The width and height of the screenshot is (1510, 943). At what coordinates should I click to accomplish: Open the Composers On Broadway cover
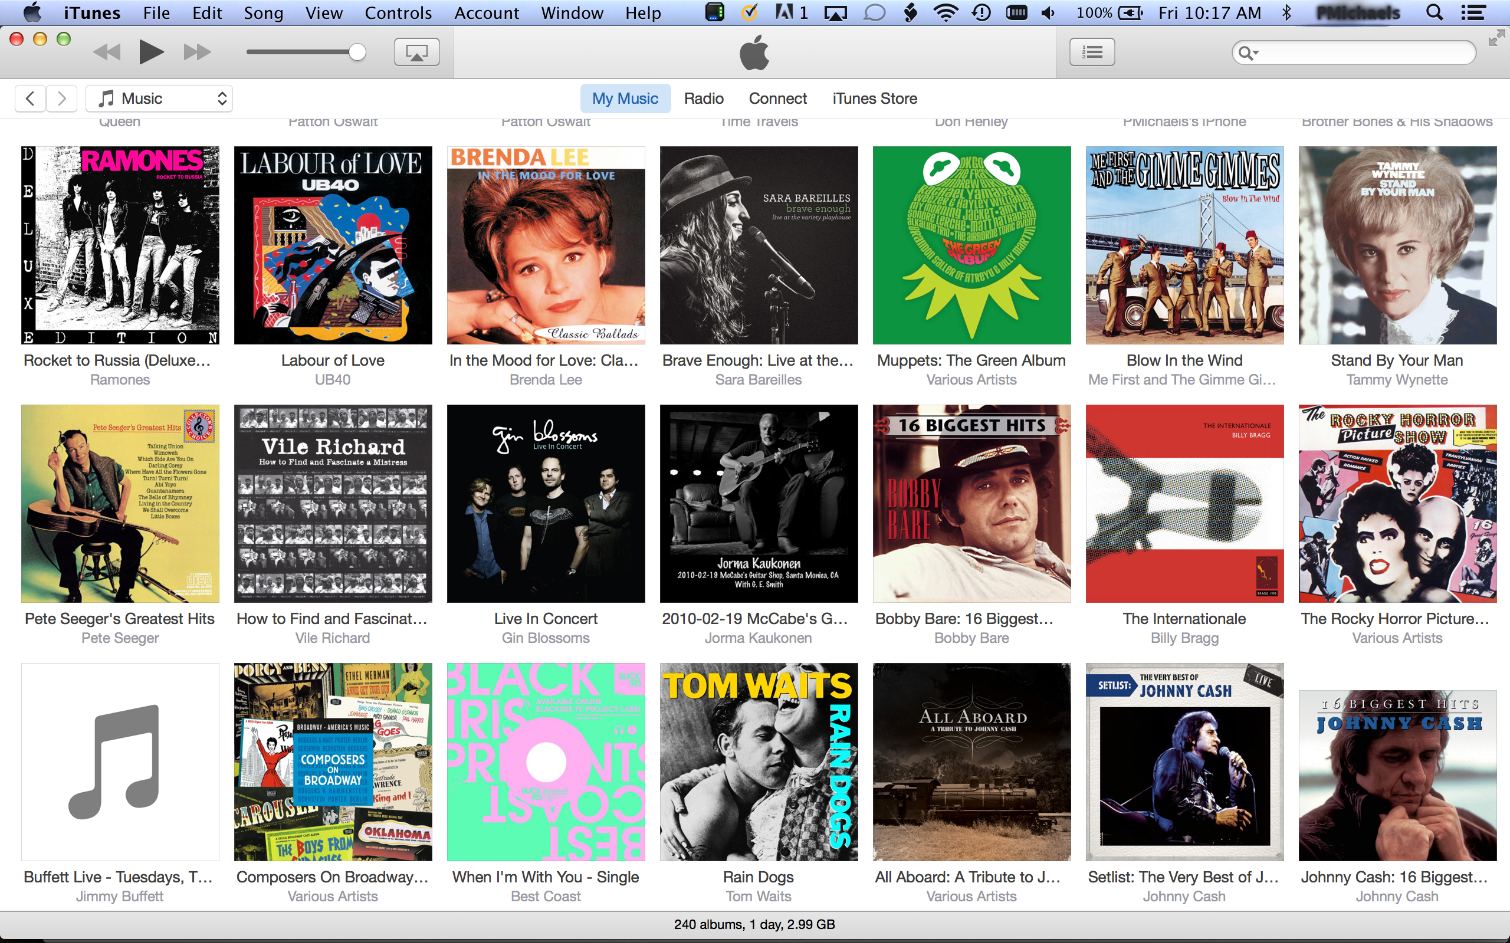[333, 761]
